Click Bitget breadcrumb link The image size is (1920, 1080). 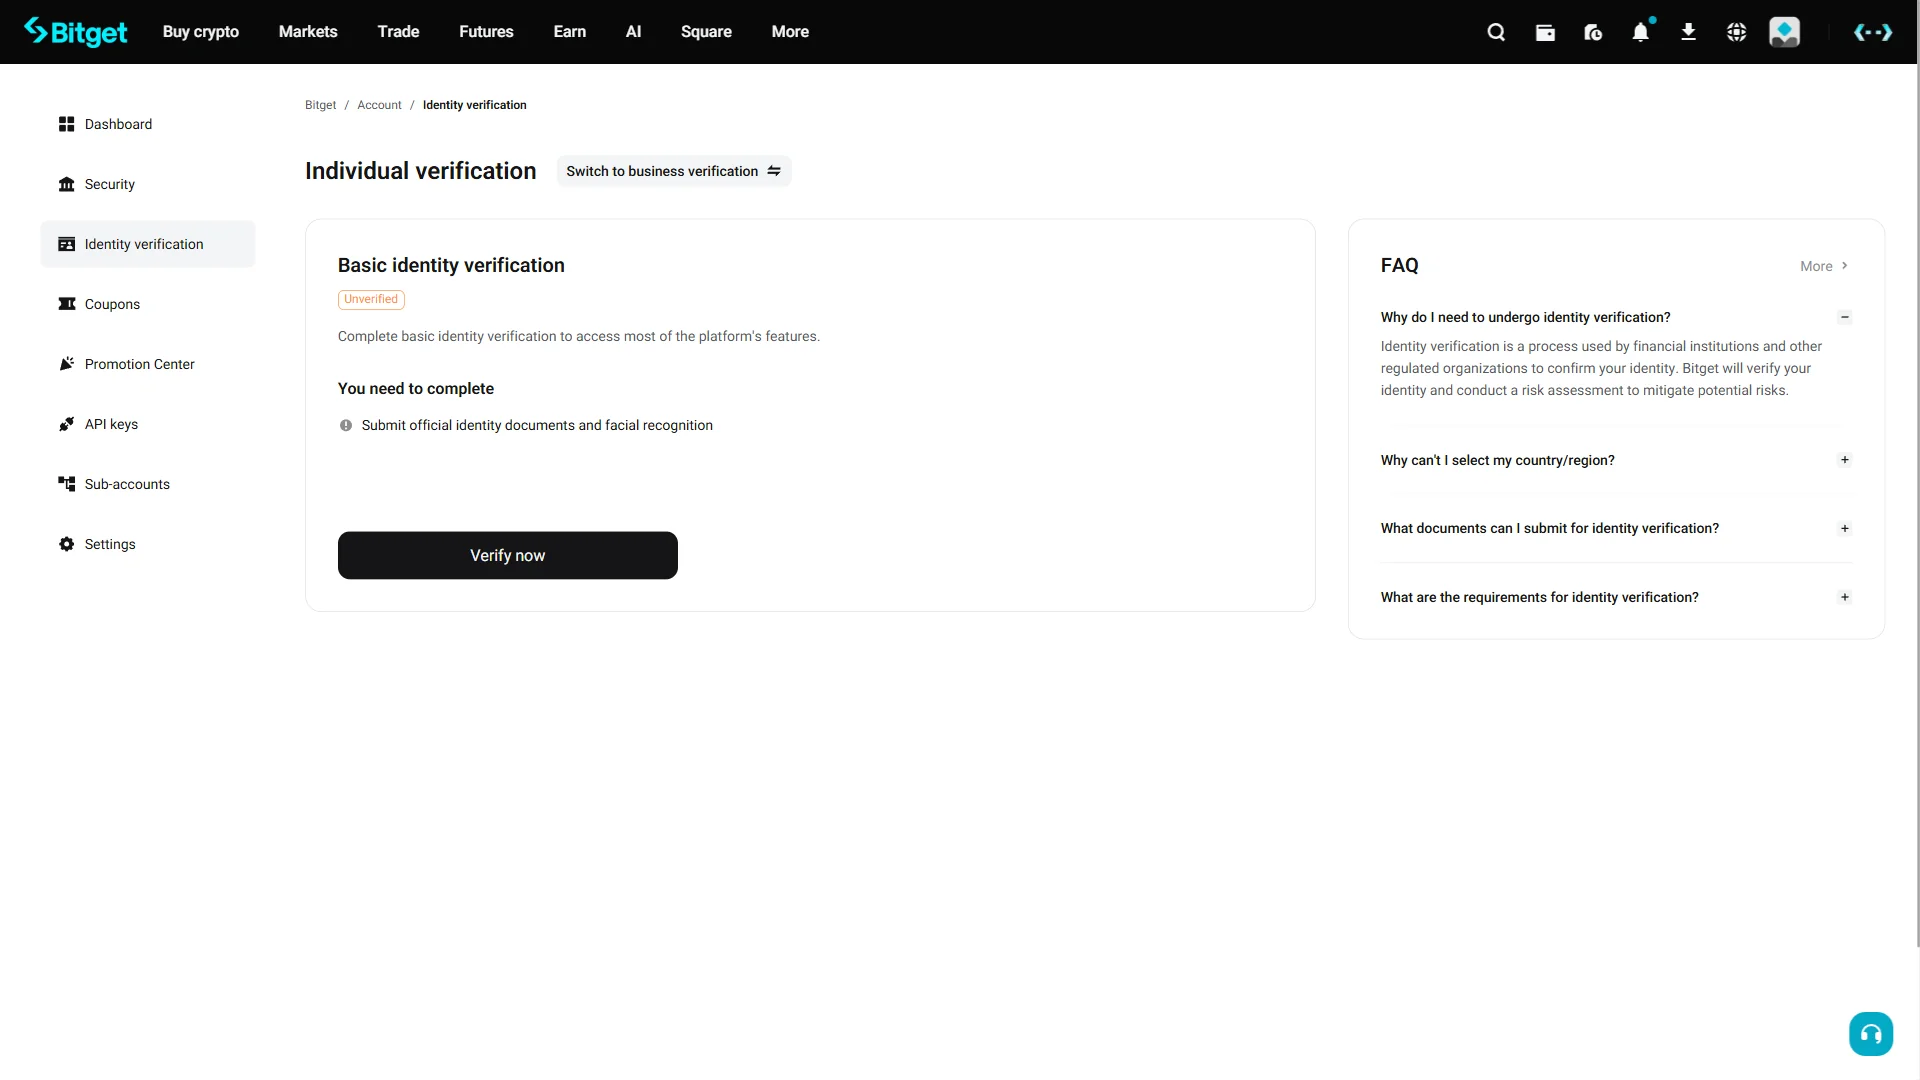[x=320, y=105]
